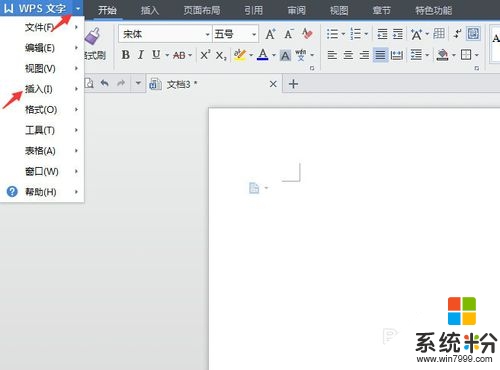Expand borders dropdown arrow
Viewport: 500px width, 370px height.
coord(477,55)
